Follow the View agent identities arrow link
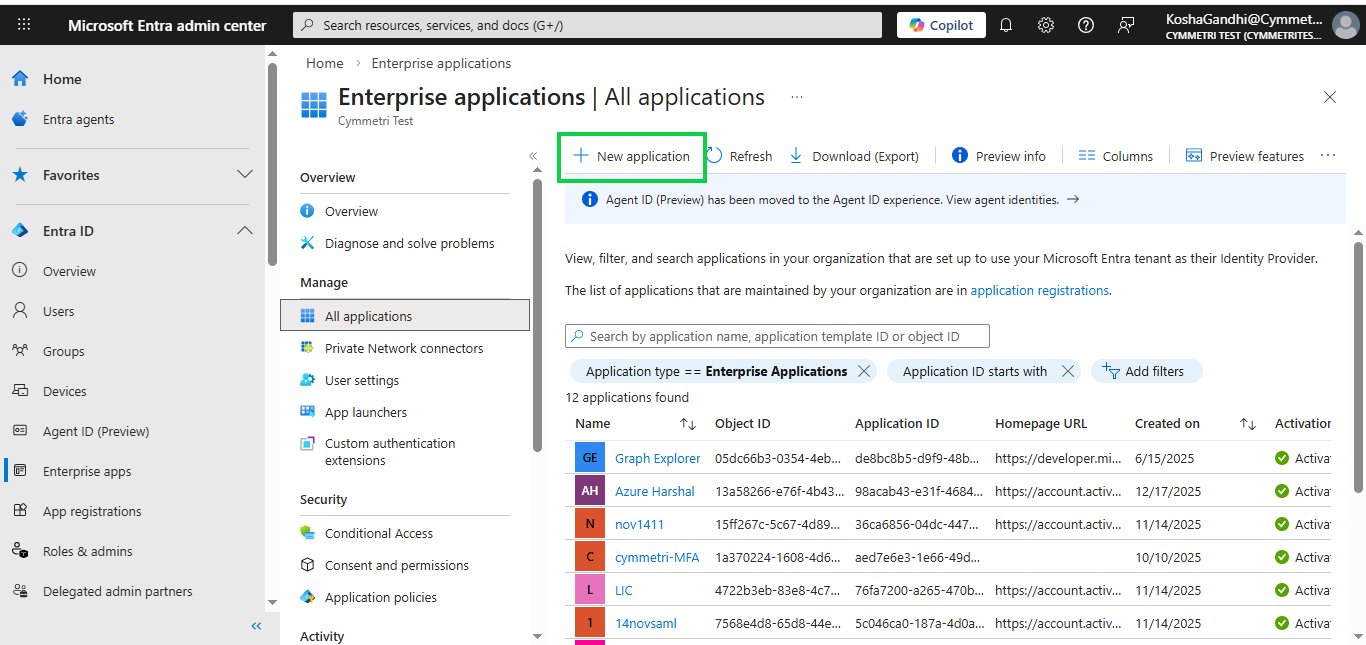The height and width of the screenshot is (645, 1366). click(1072, 199)
